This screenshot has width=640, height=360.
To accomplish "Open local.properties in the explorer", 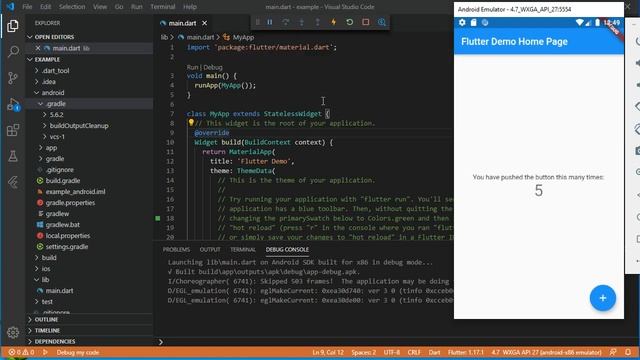I will point(68,236).
